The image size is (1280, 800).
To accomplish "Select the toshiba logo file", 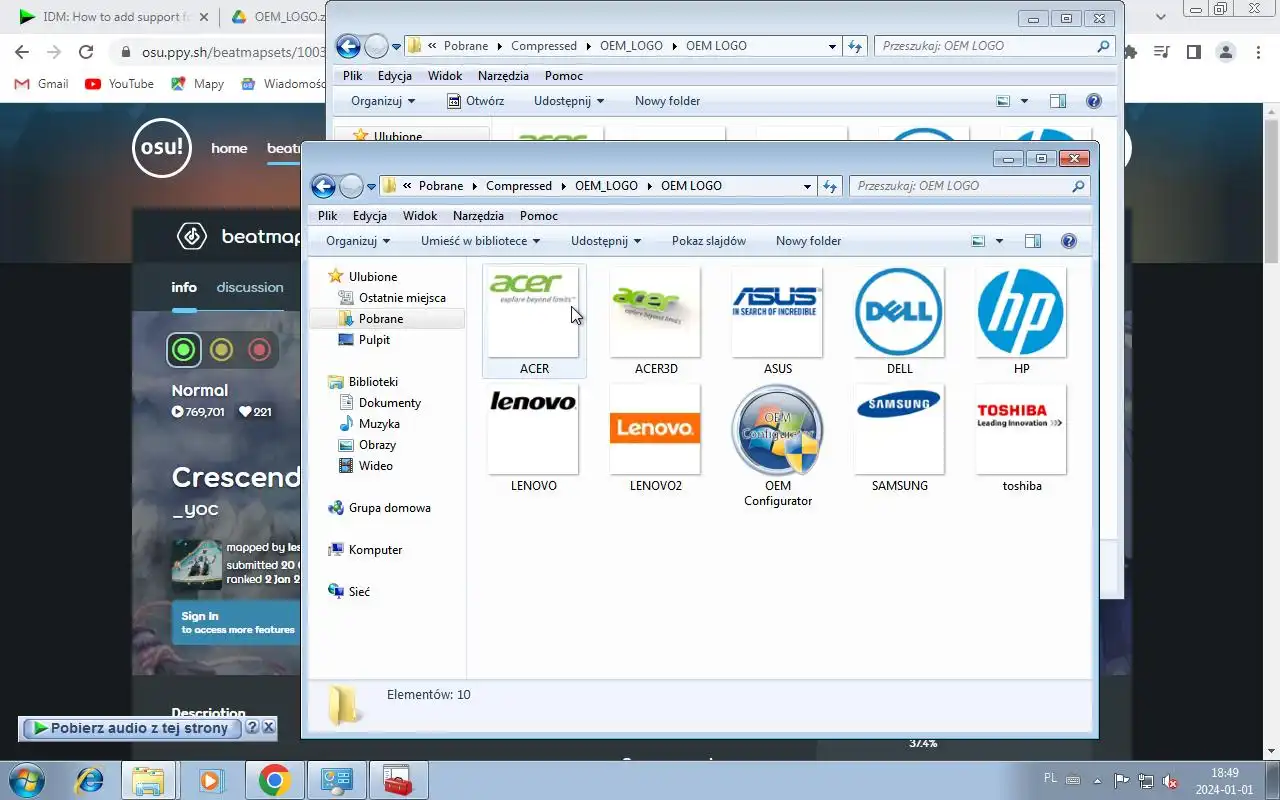I will (x=1021, y=438).
